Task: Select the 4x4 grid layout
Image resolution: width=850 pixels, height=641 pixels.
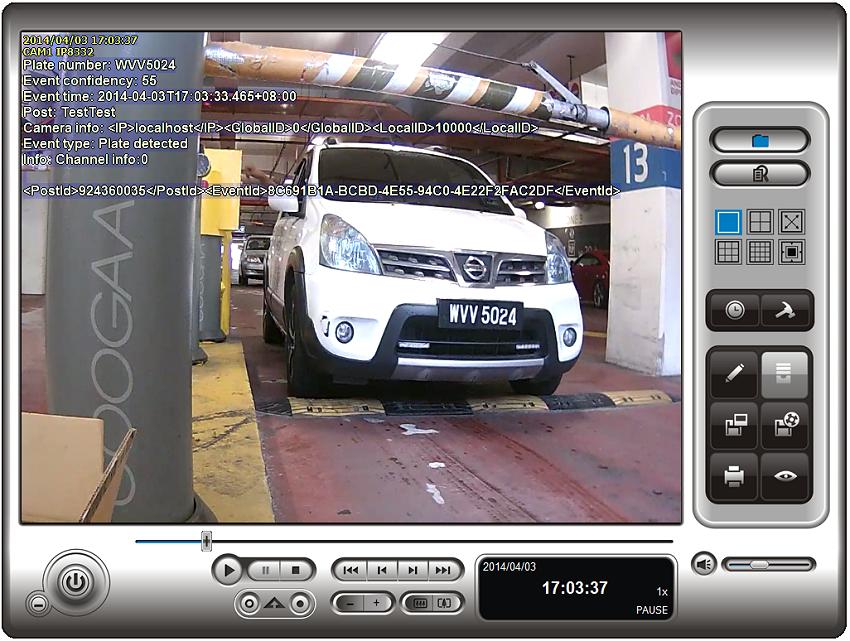Action: point(759,252)
